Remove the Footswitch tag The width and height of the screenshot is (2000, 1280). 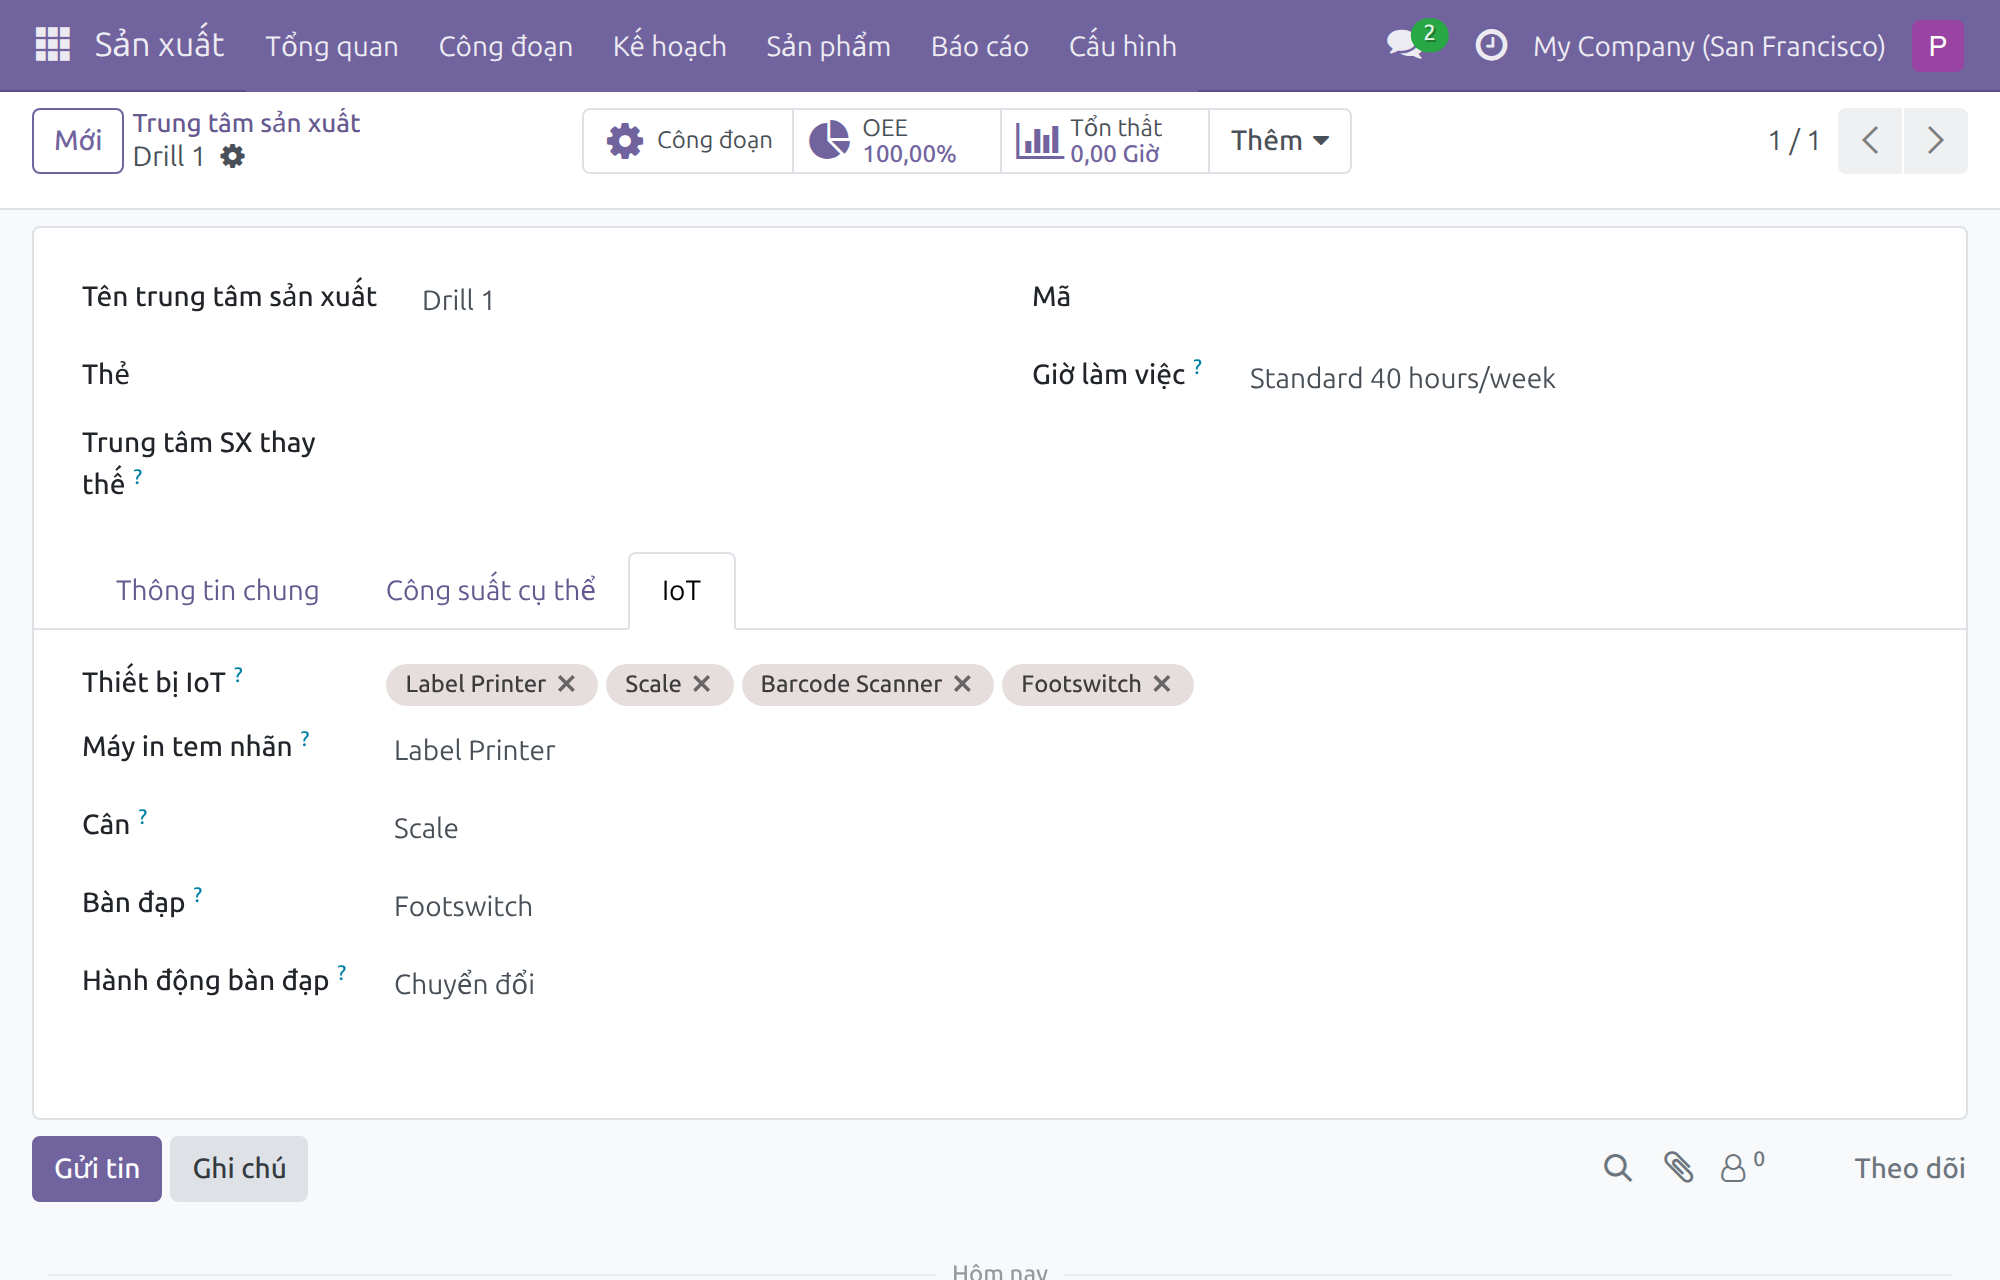1162,684
